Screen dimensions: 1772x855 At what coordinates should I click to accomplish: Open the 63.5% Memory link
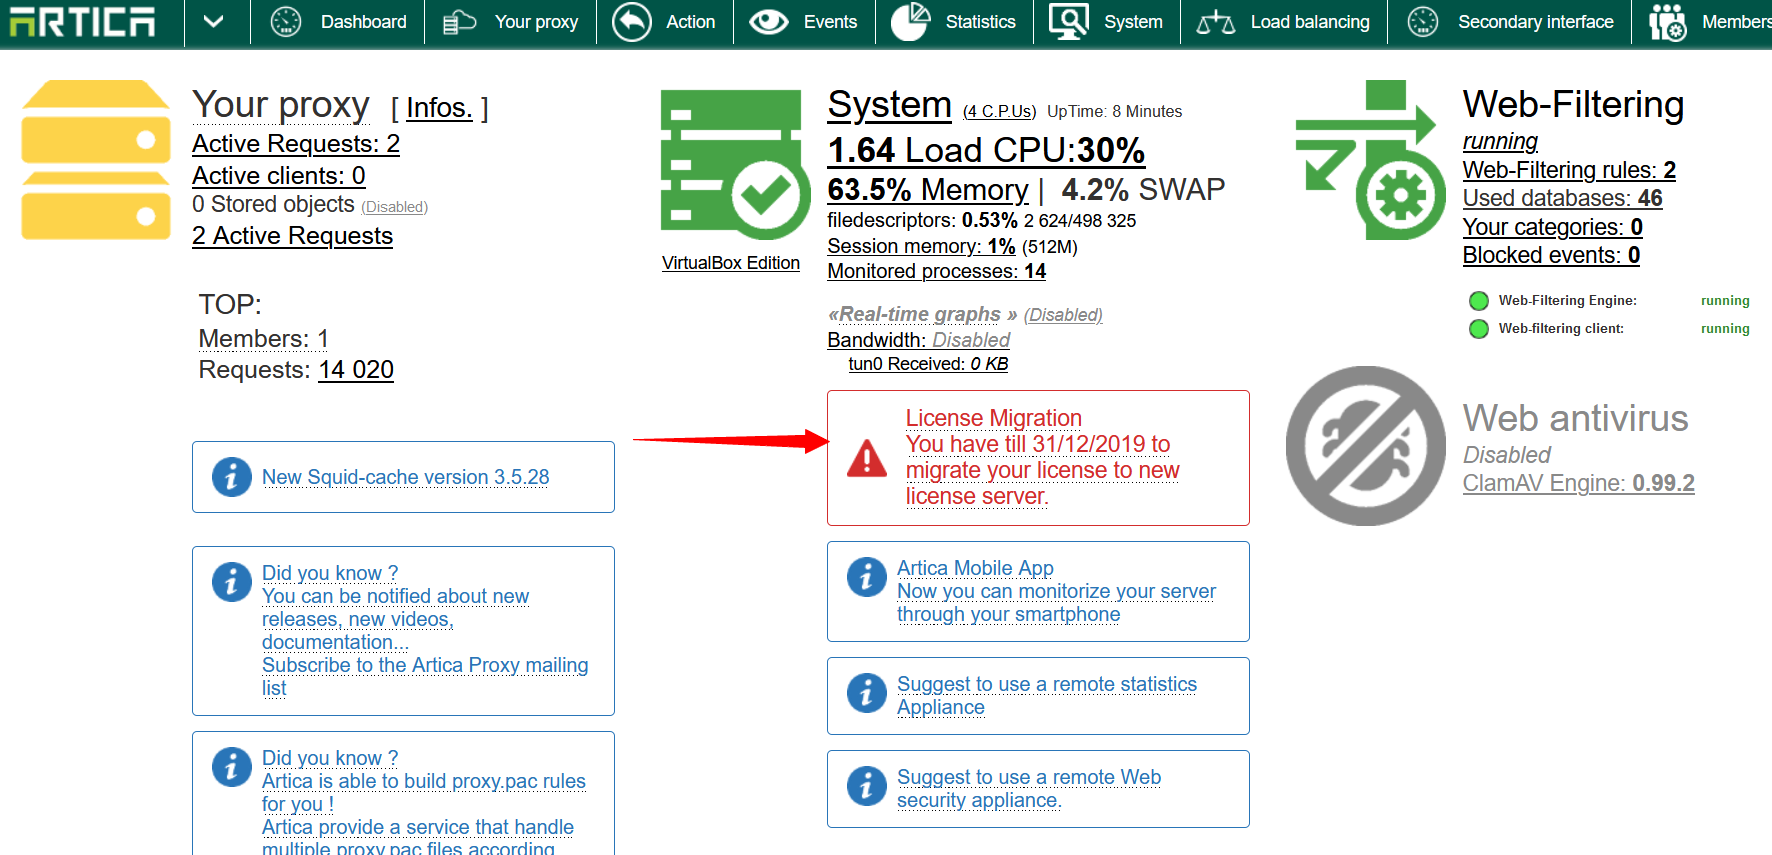(928, 190)
